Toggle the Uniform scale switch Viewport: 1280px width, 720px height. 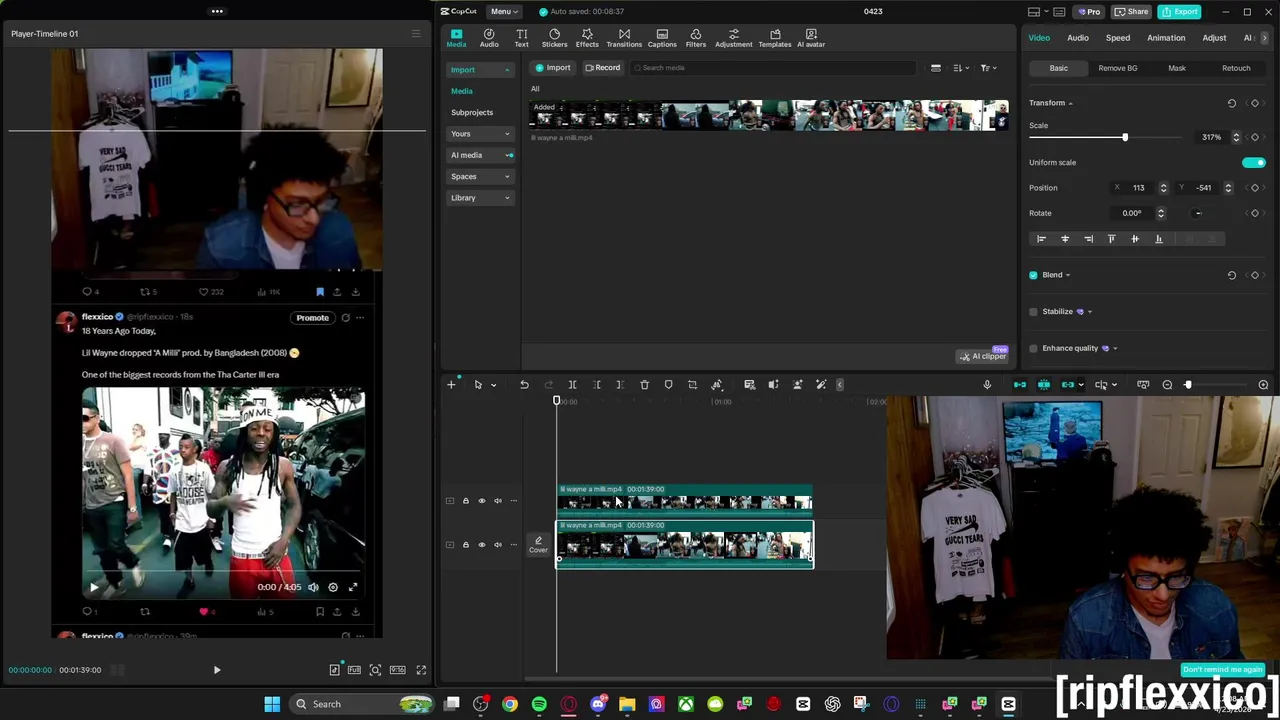click(1254, 162)
